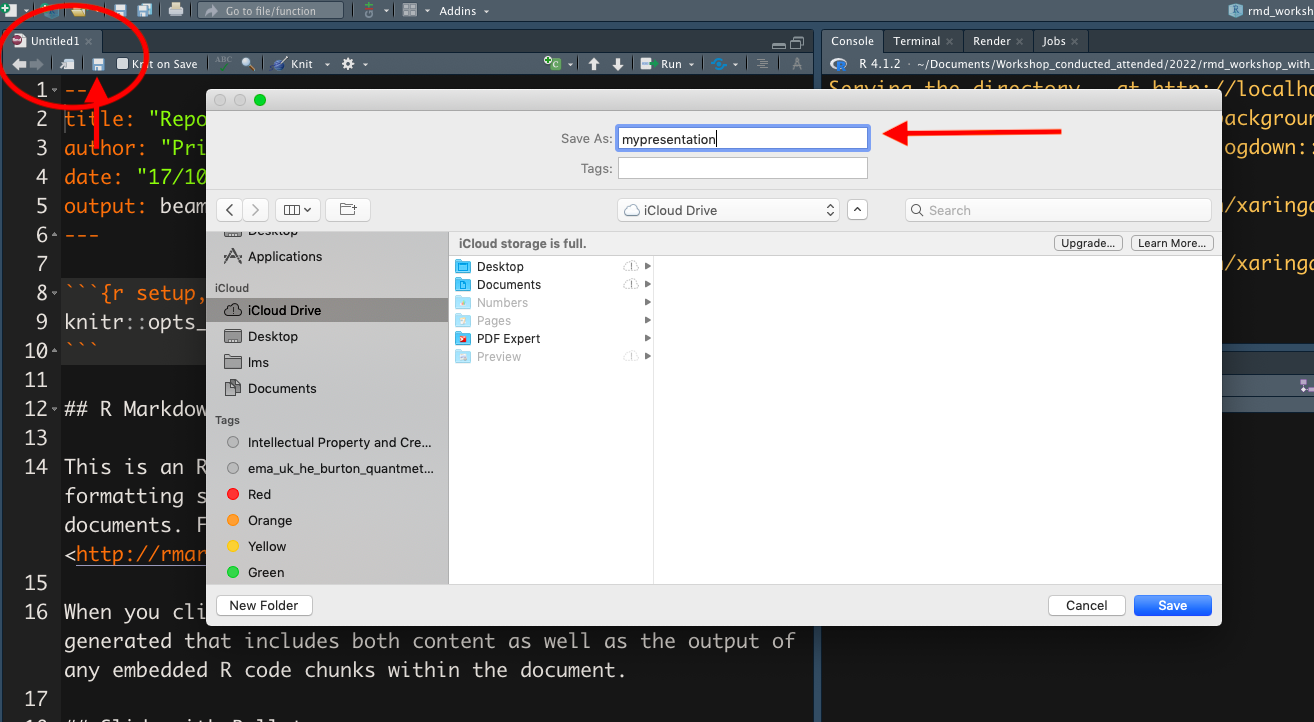
Task: Expand the Desktop folder arrow in file list
Action: pos(648,267)
